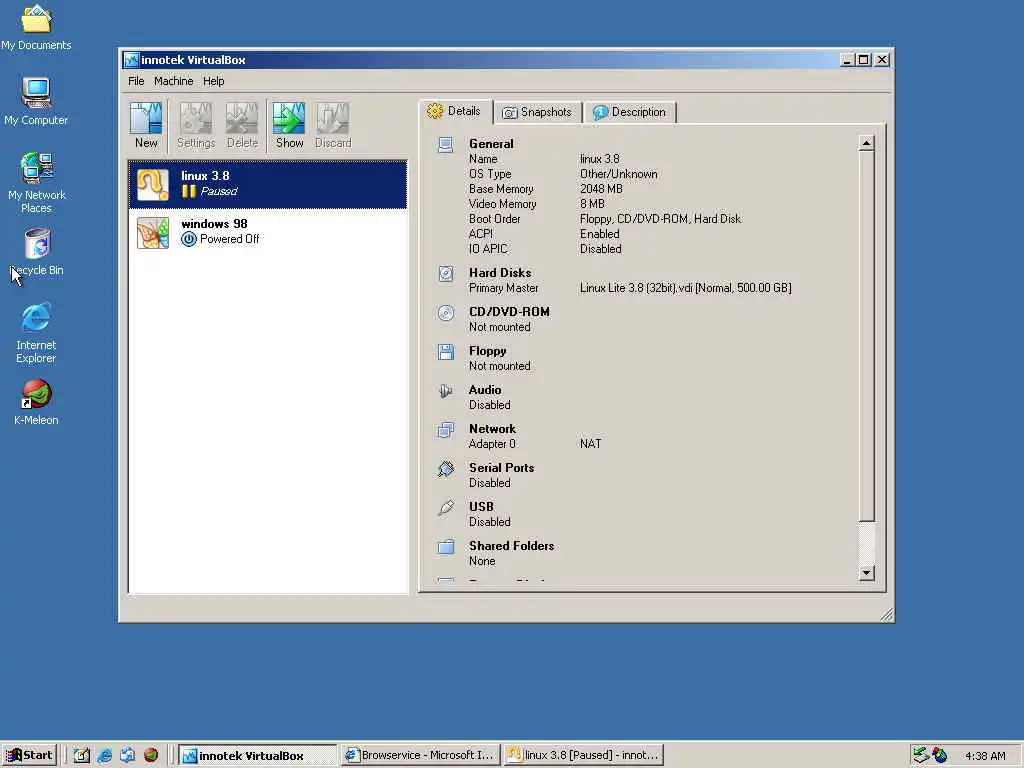Open the Machine menu

(173, 81)
